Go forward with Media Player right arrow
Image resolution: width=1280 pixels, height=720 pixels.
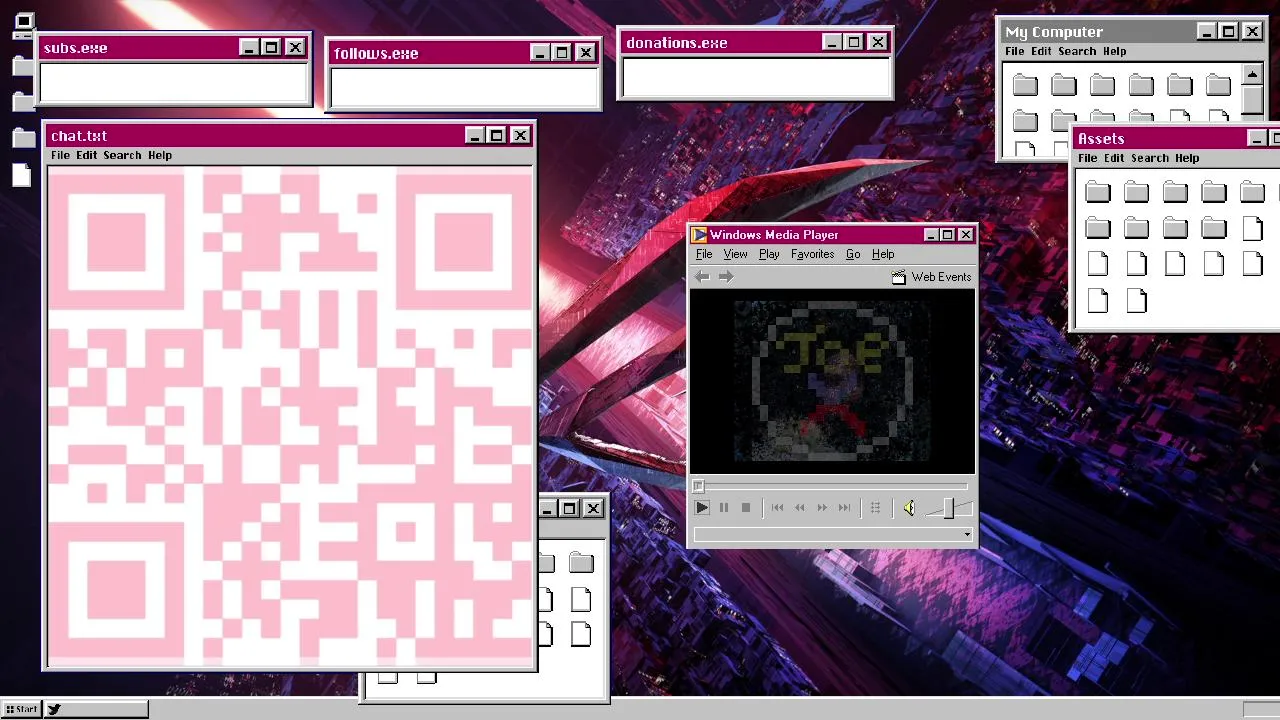pyautogui.click(x=726, y=277)
